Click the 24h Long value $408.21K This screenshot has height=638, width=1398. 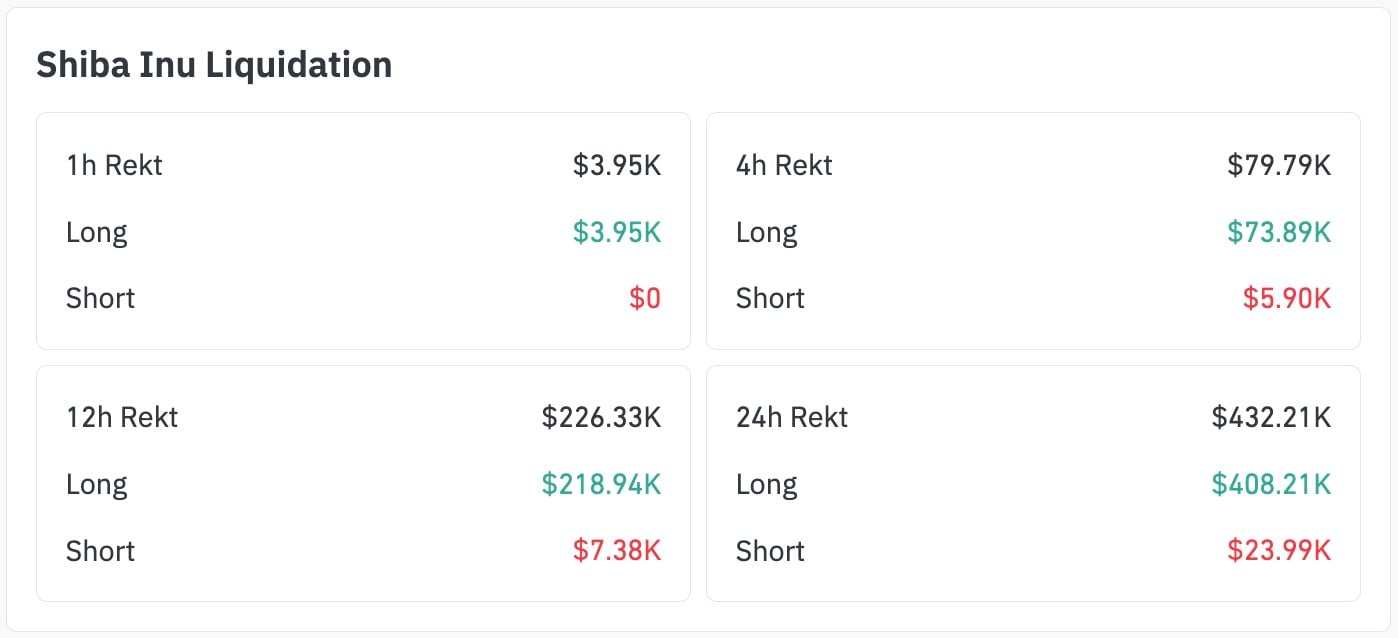click(1271, 484)
